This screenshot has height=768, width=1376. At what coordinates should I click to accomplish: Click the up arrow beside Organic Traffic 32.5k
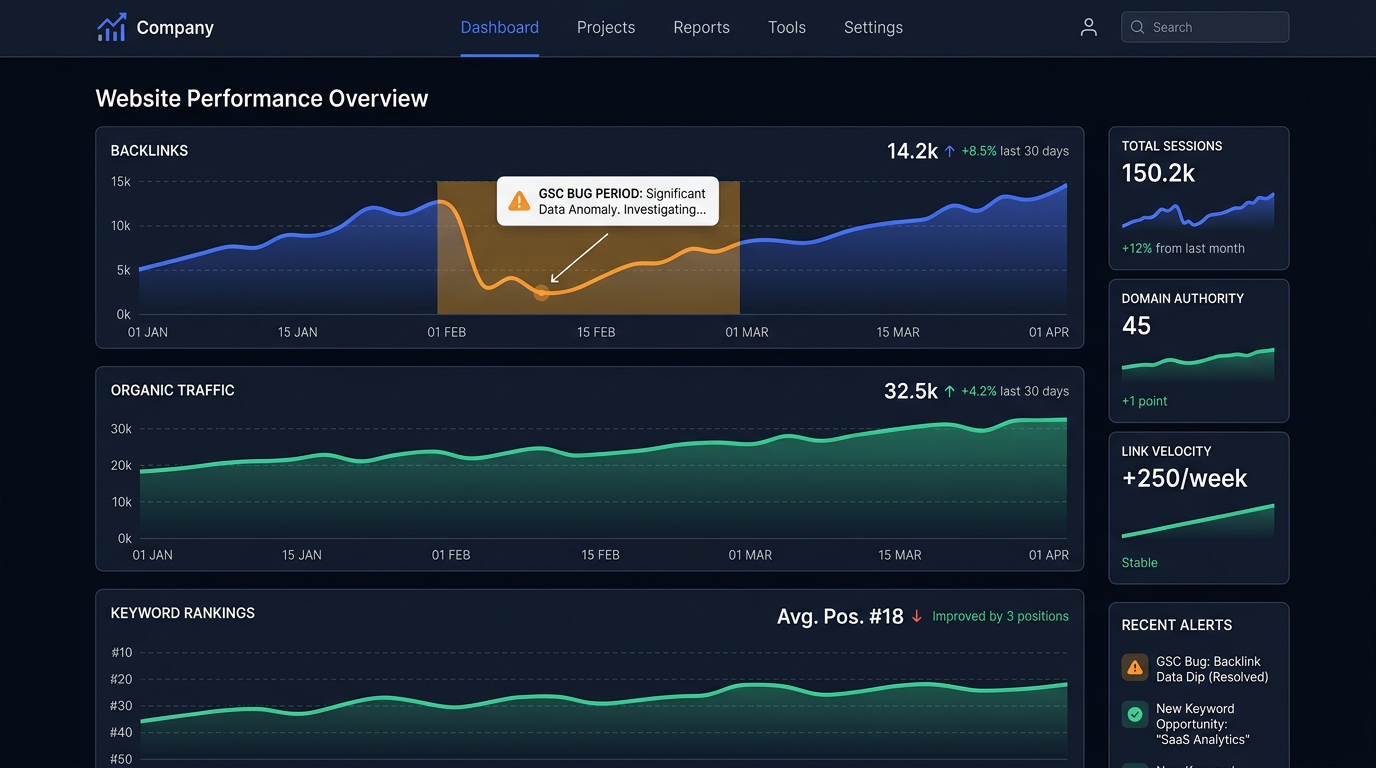click(x=949, y=391)
